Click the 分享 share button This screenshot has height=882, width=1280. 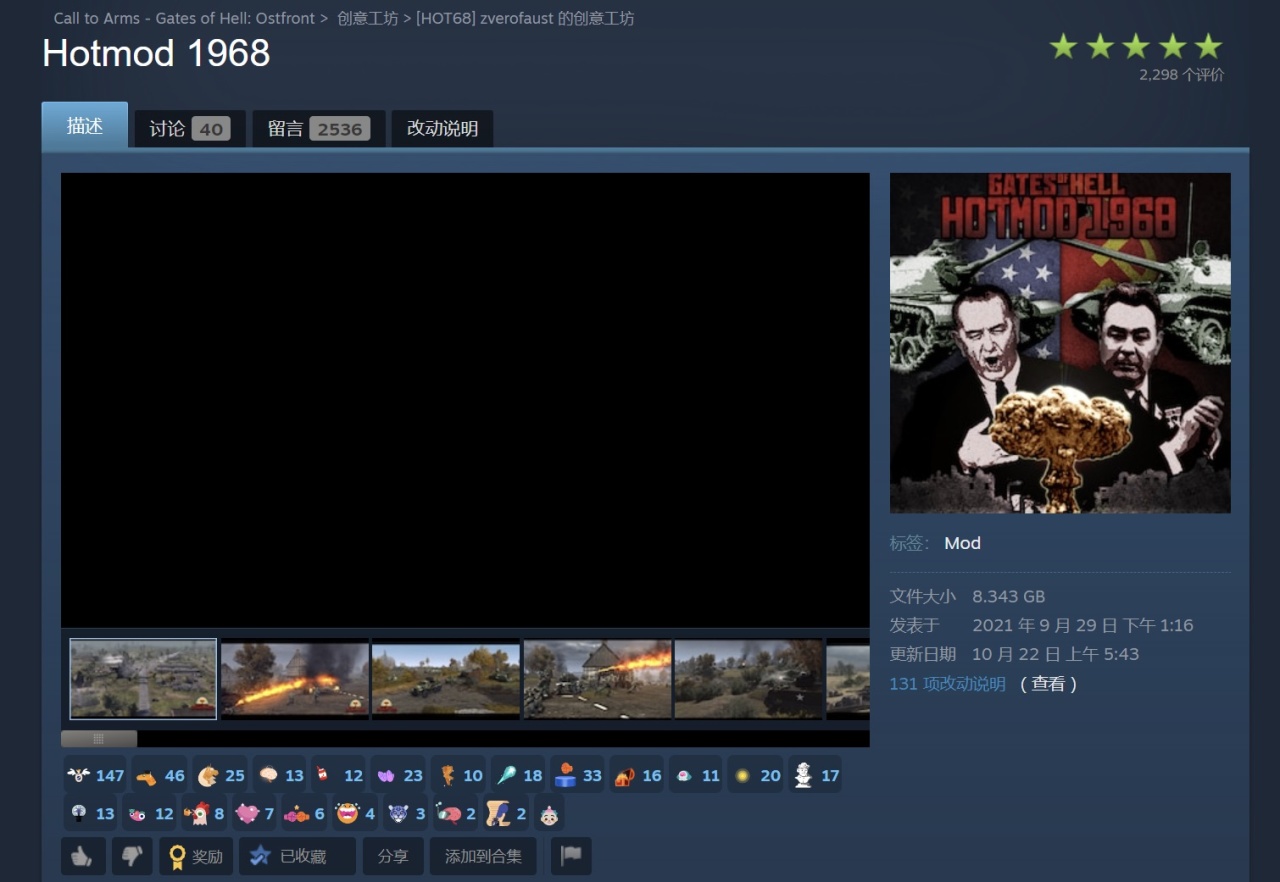click(x=393, y=856)
